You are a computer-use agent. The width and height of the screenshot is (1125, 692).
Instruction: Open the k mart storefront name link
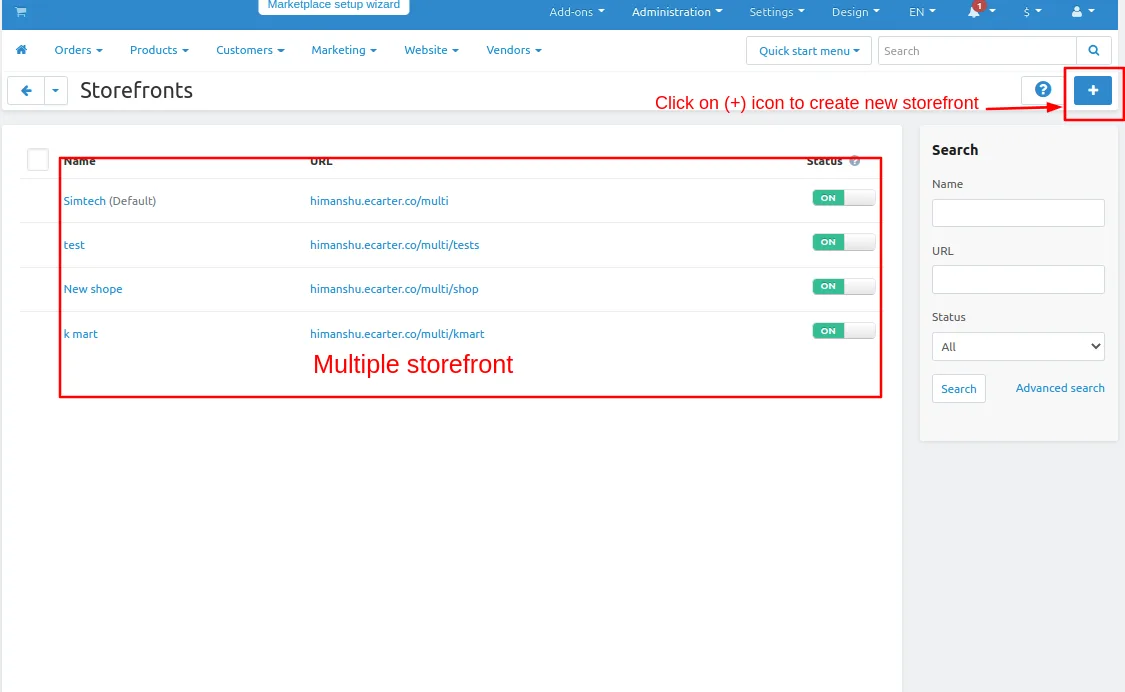pyautogui.click(x=80, y=334)
